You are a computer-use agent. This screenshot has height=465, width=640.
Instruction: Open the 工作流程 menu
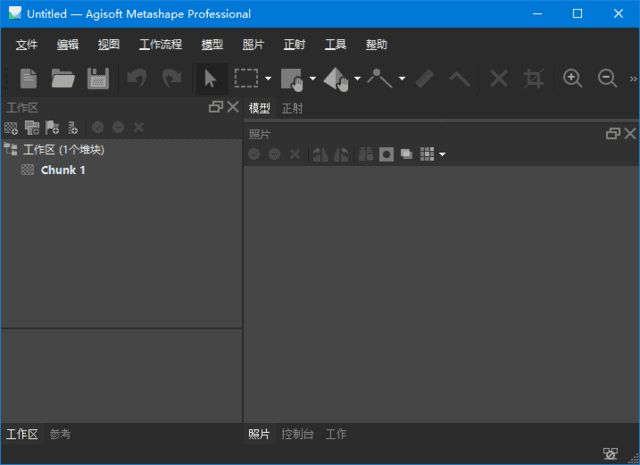pos(160,45)
